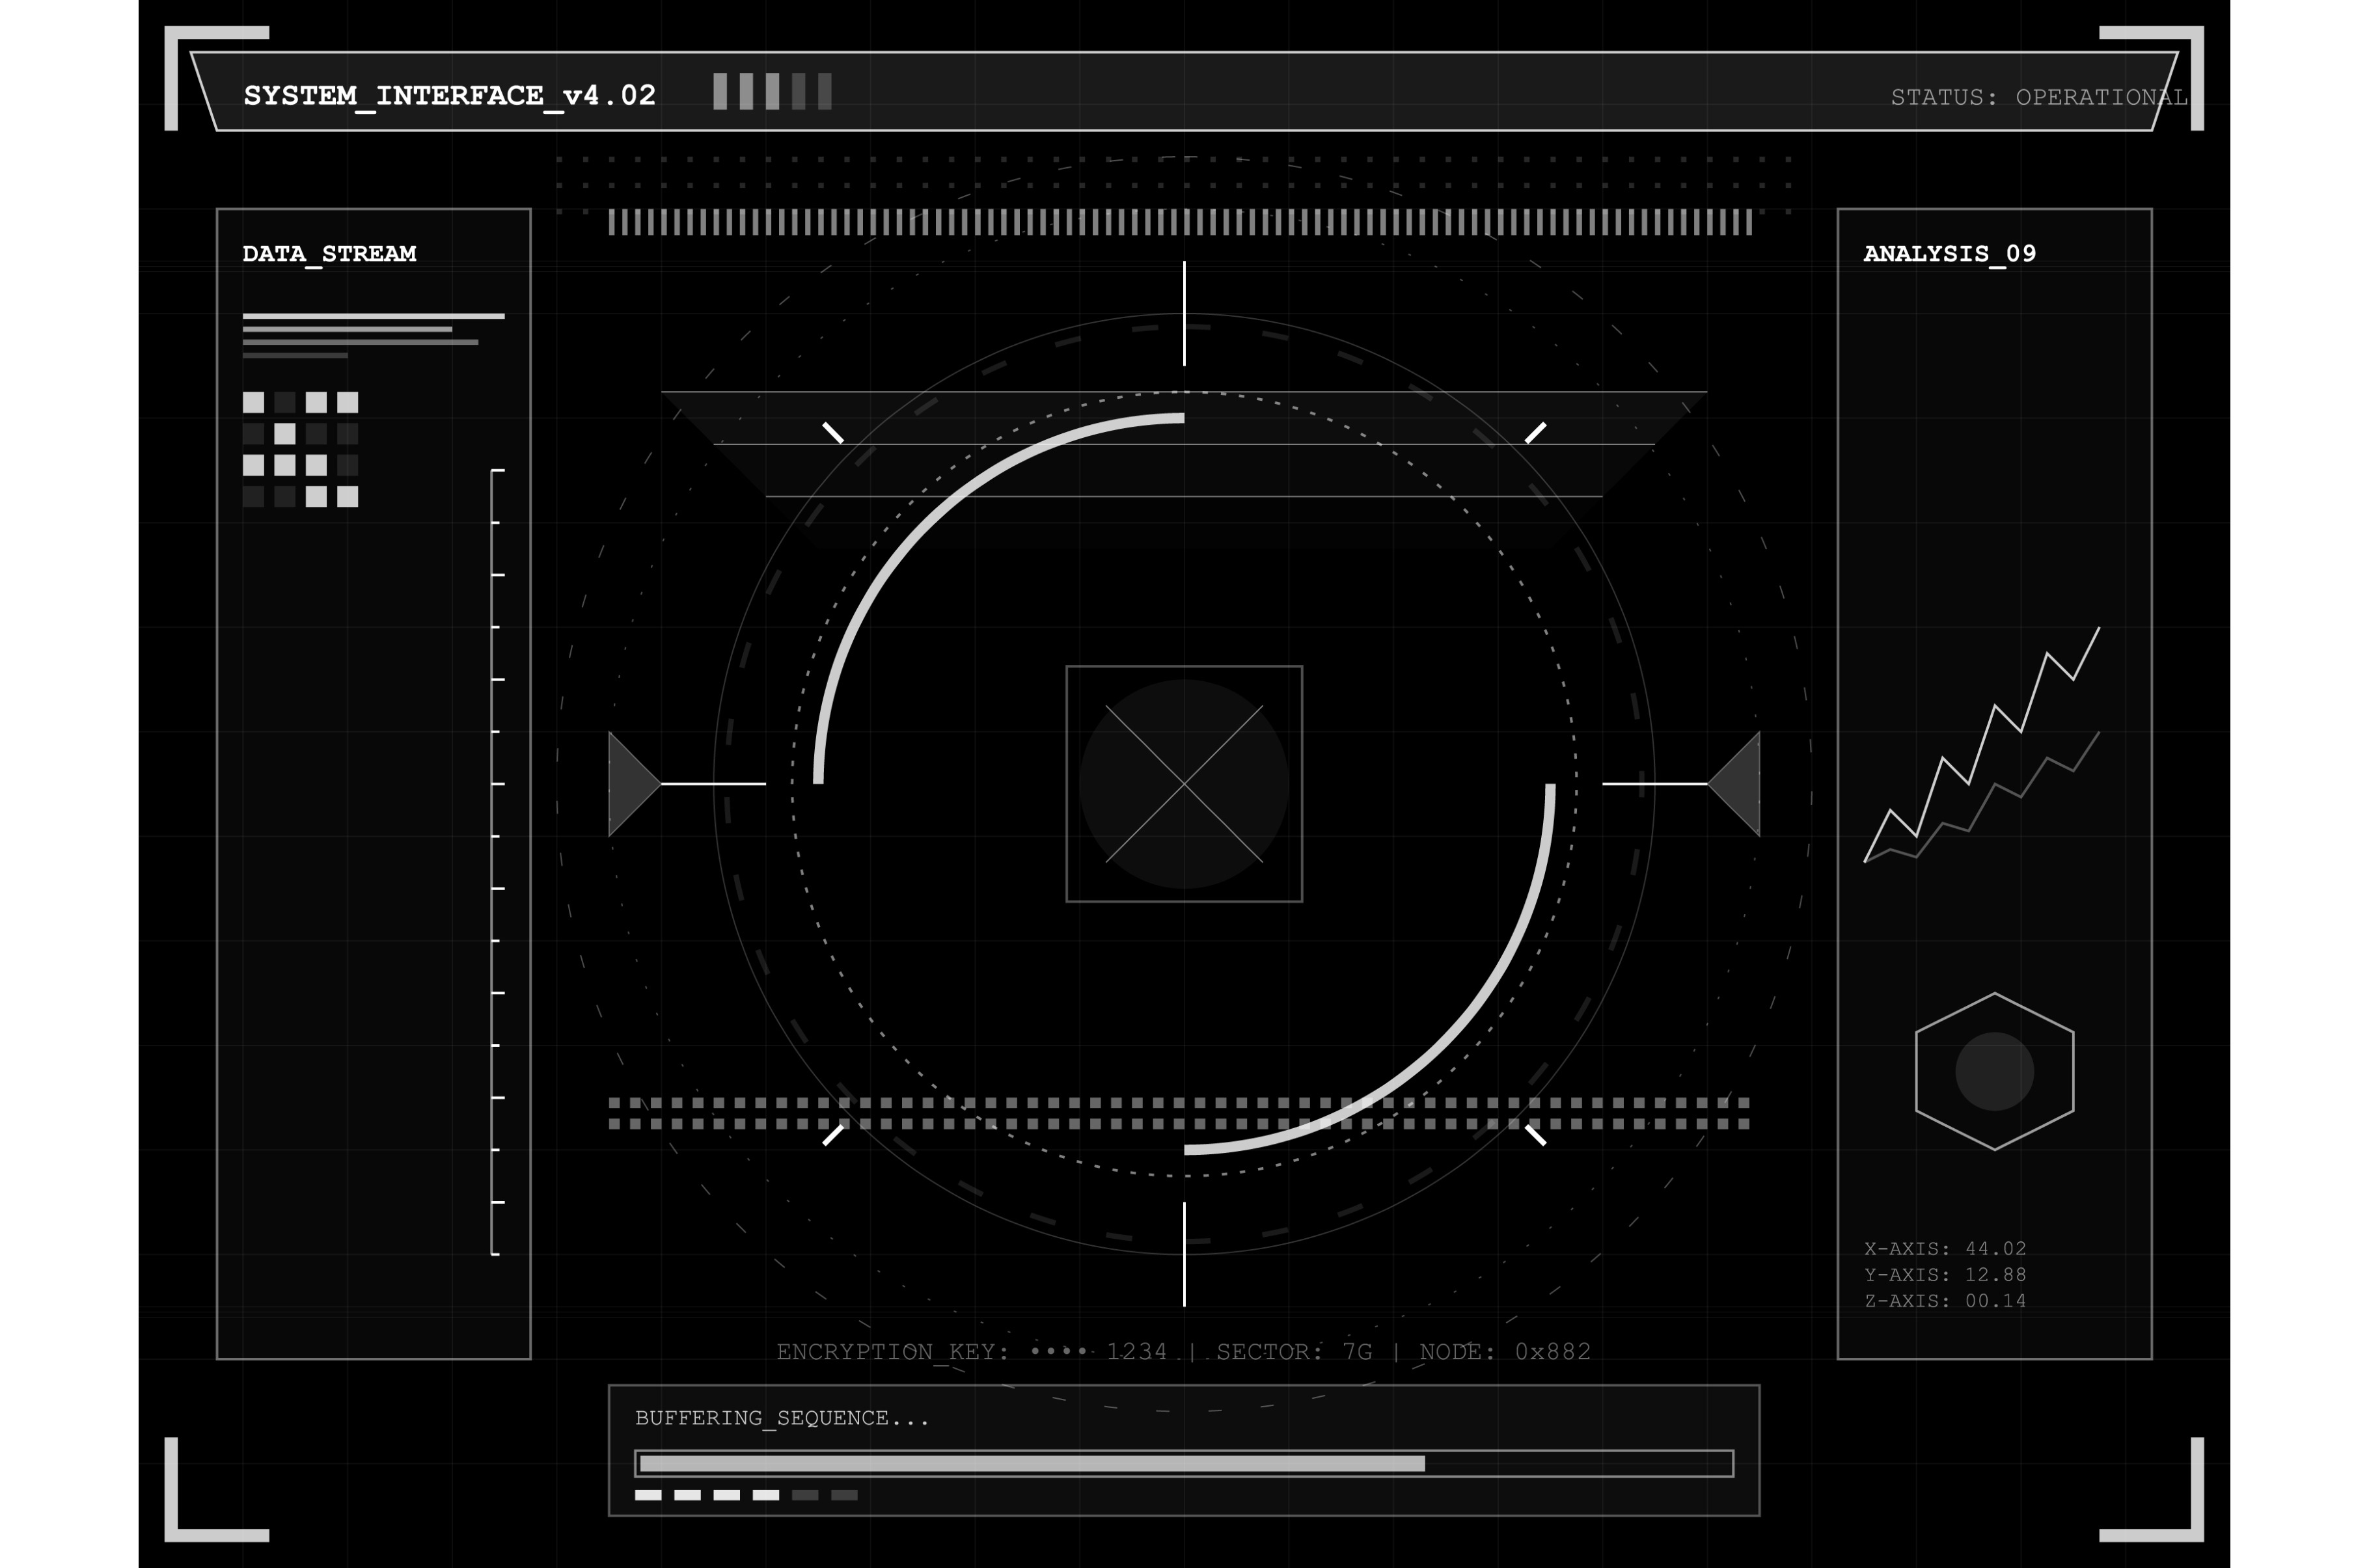Click the top-left diagonal tick mark on reticle
Viewport: 2369px width, 1568px height.
pyautogui.click(x=833, y=432)
